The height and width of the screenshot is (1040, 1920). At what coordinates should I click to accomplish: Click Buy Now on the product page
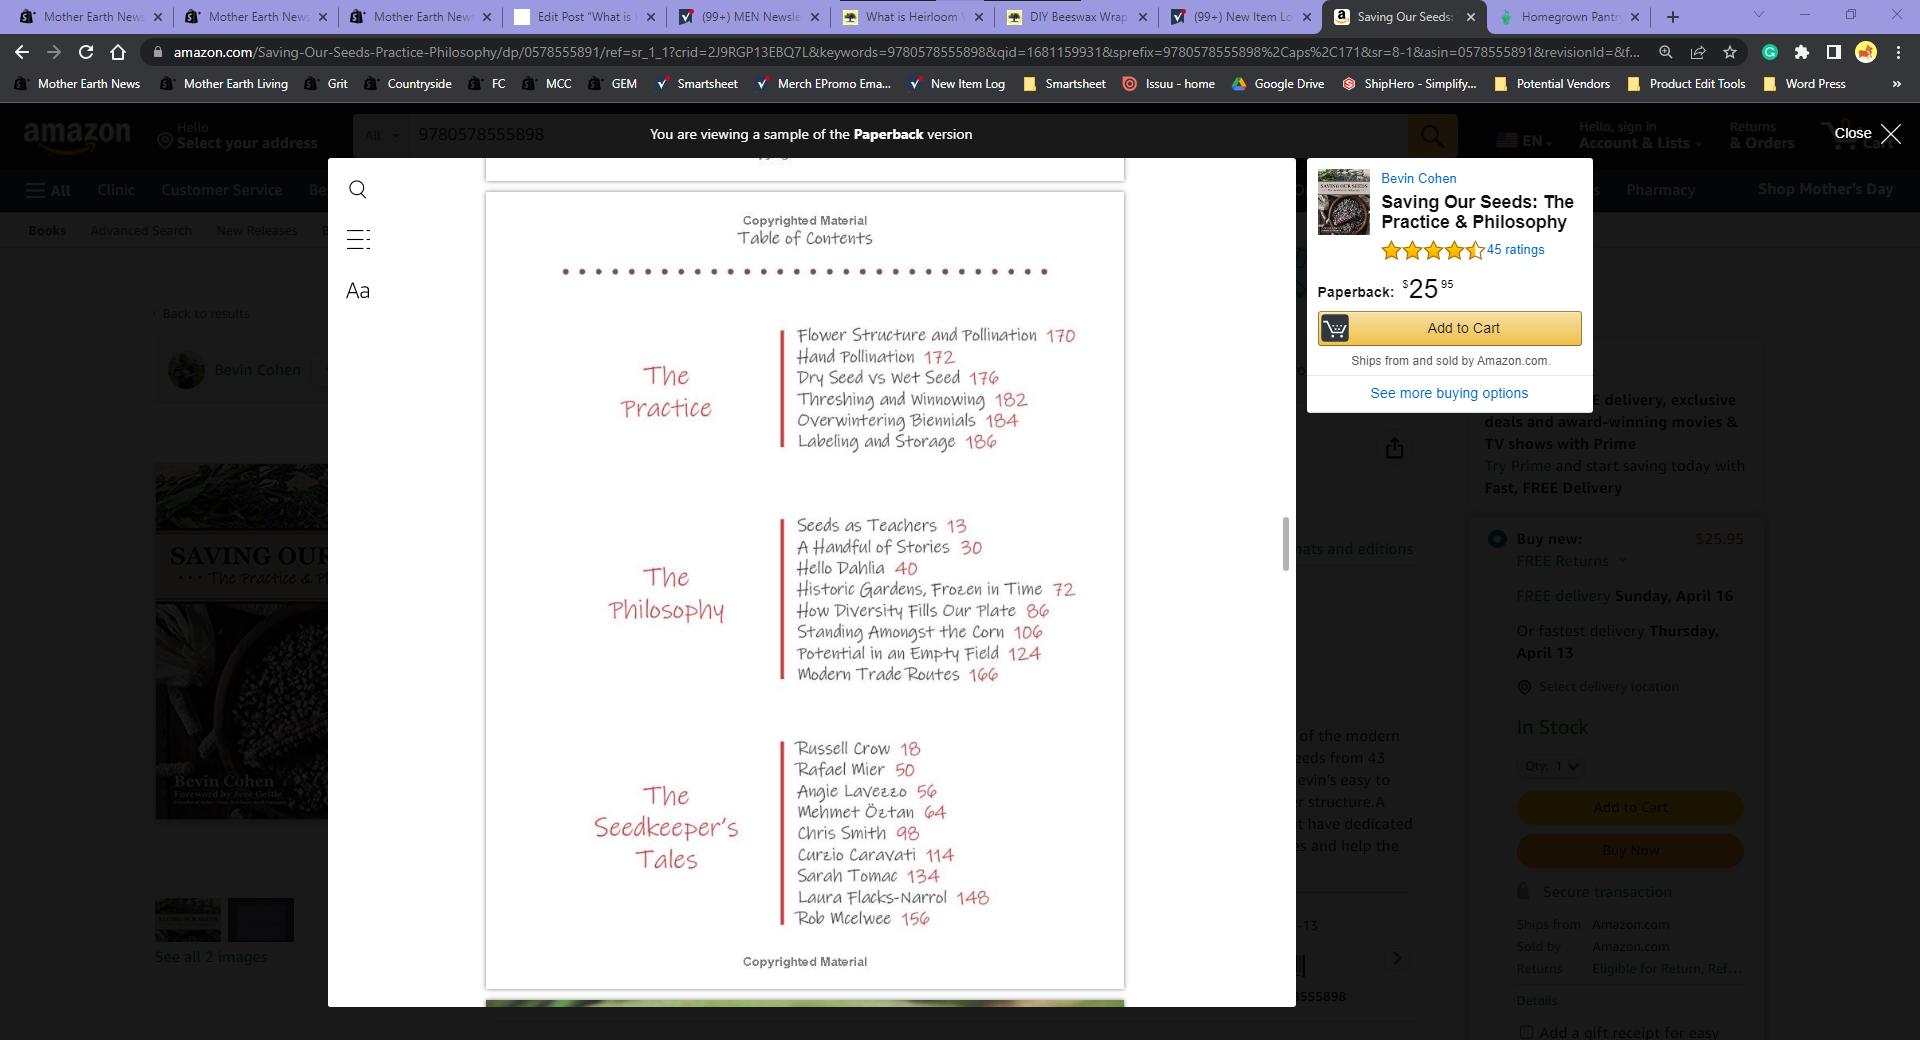pos(1630,850)
